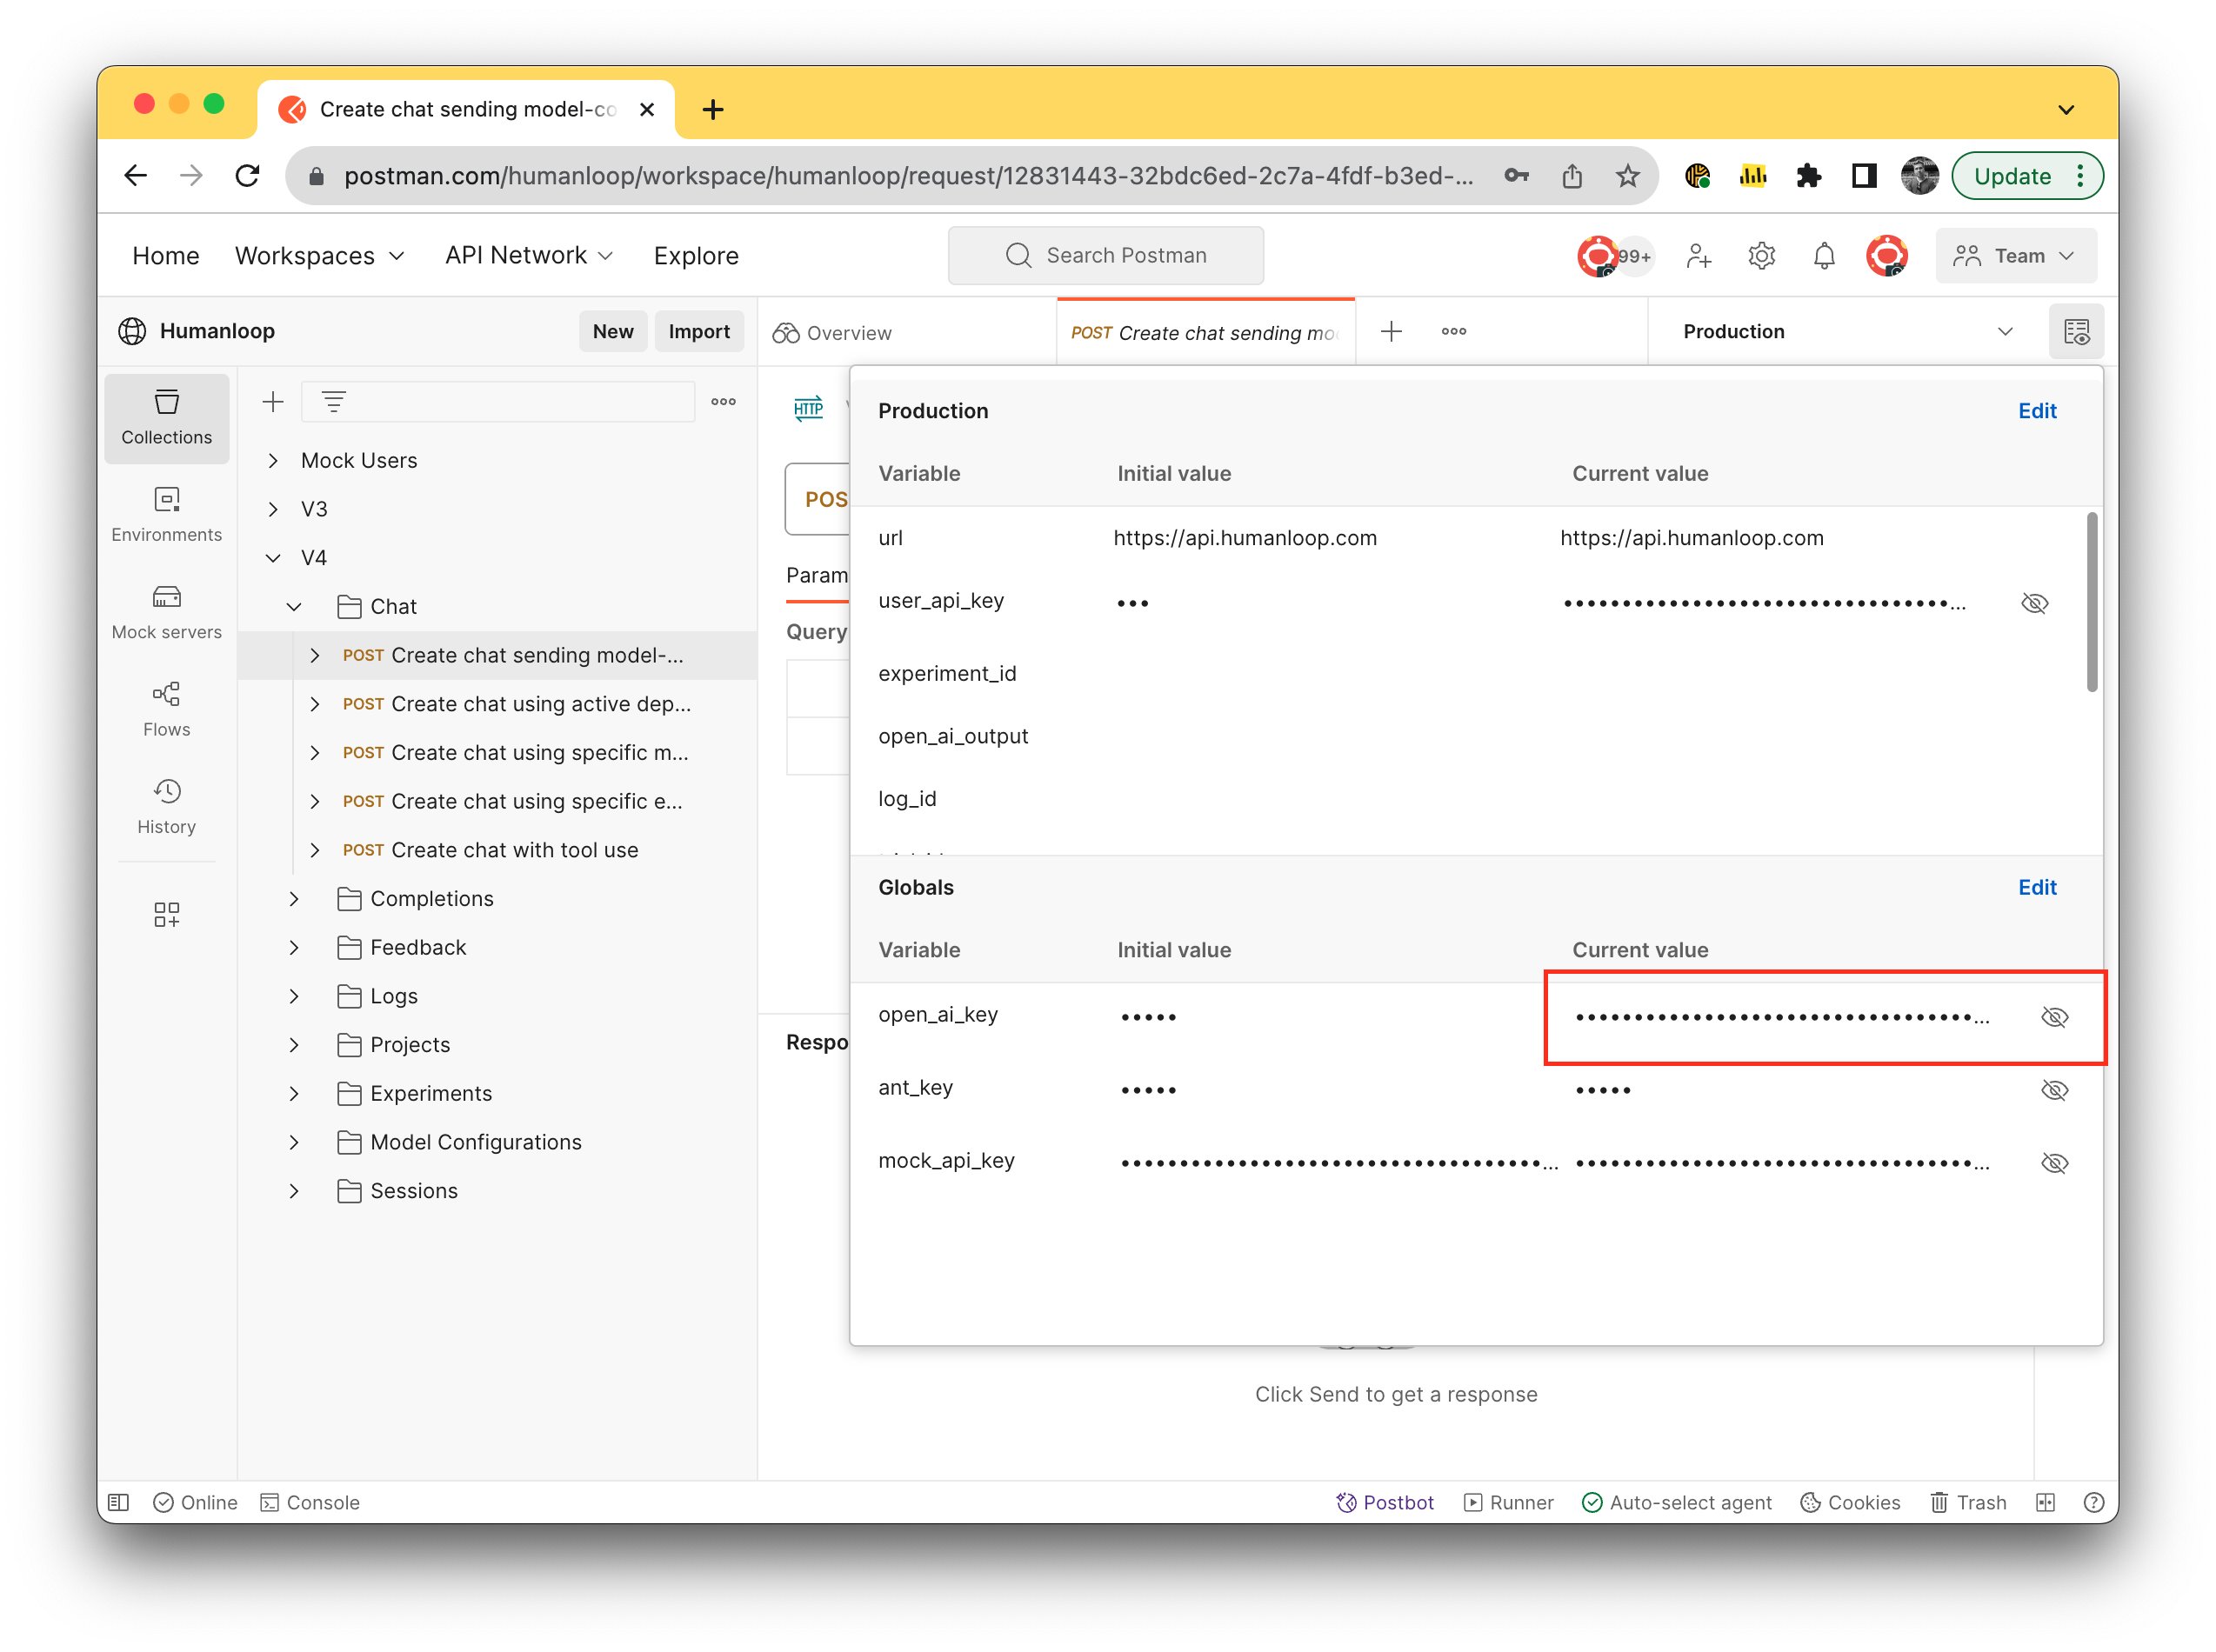Open the notifications bell icon
The image size is (2216, 1652).
click(1823, 255)
